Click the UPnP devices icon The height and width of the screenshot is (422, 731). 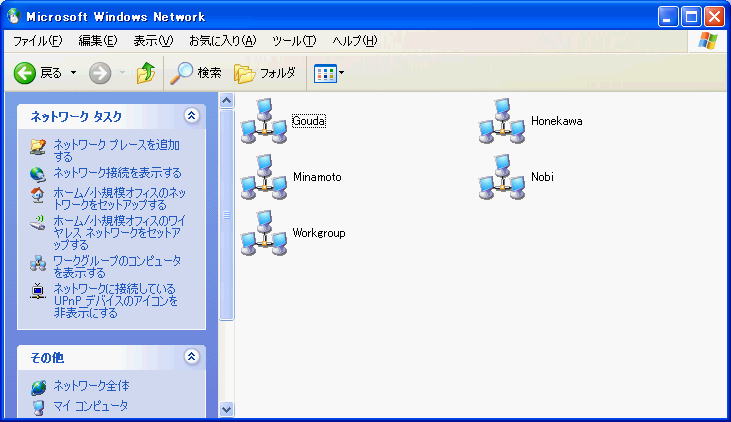click(38, 291)
